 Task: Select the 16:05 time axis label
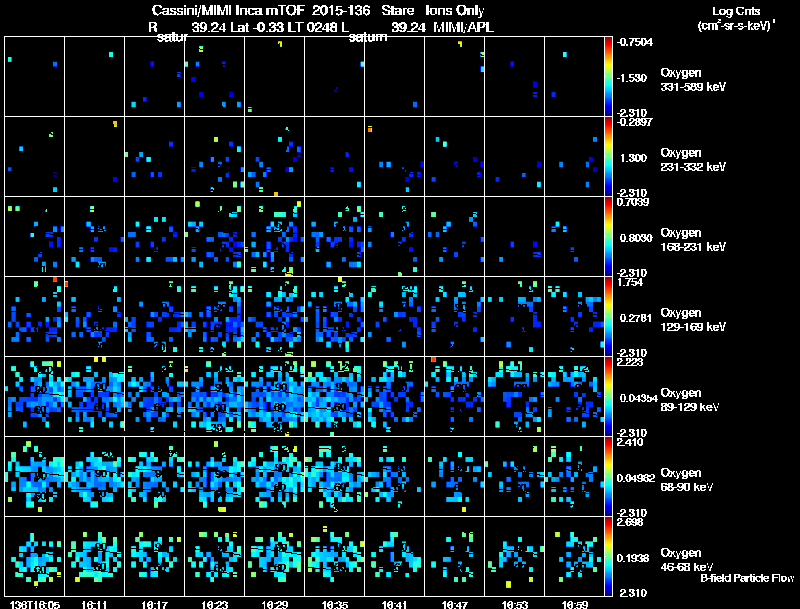pos(35,604)
